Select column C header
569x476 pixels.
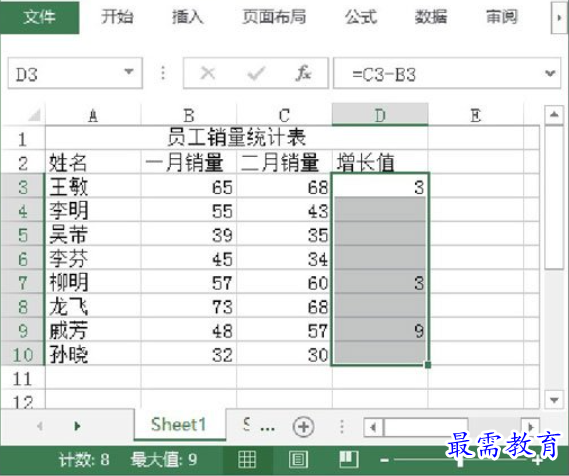point(284,115)
